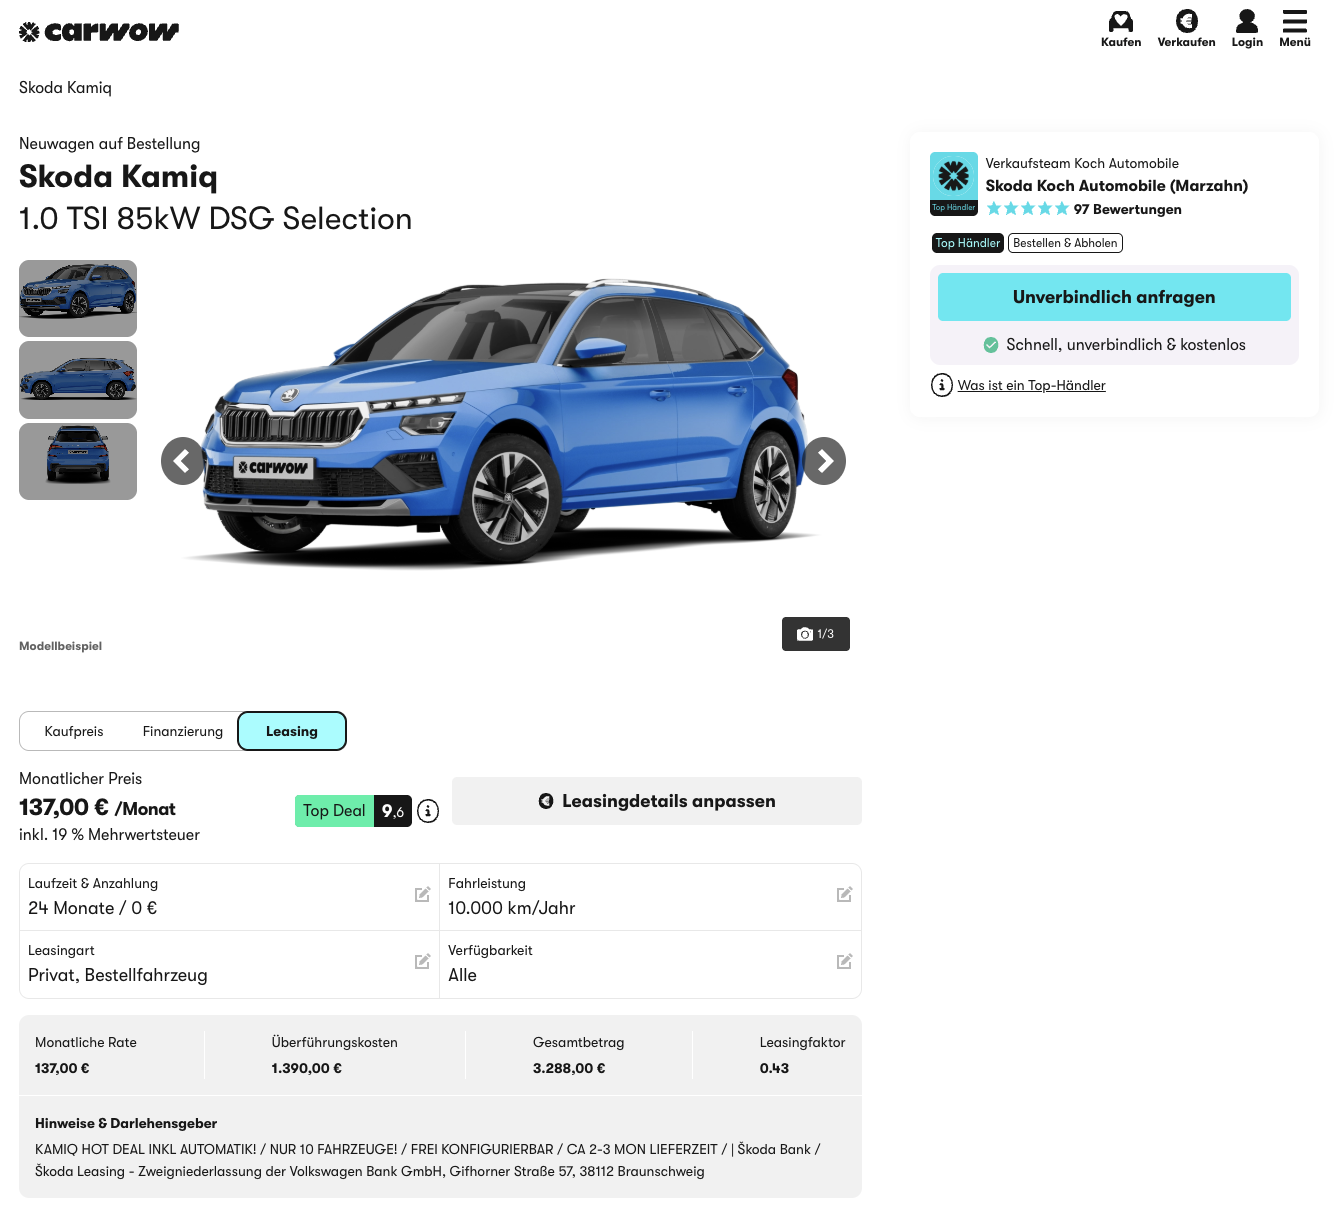Image resolution: width=1338 pixels, height=1208 pixels.
Task: Click the carwow logo
Action: [99, 32]
